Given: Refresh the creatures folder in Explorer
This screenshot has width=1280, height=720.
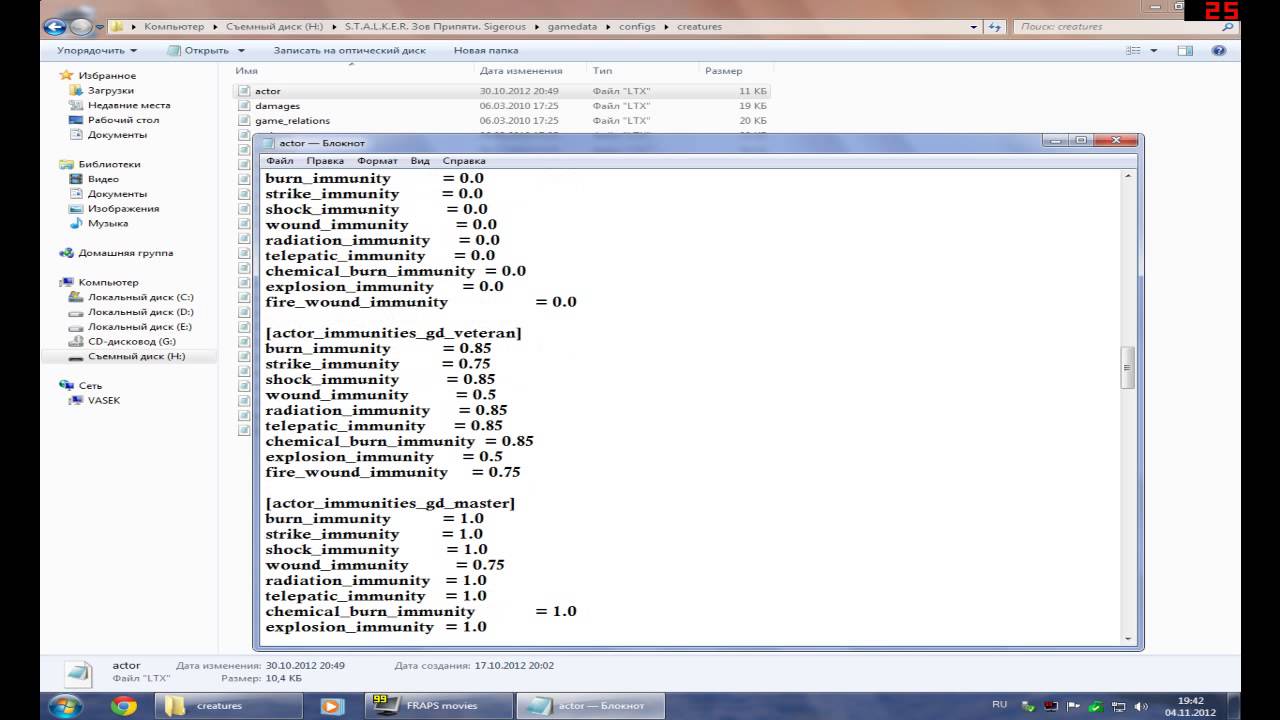Looking at the screenshot, I should [994, 27].
